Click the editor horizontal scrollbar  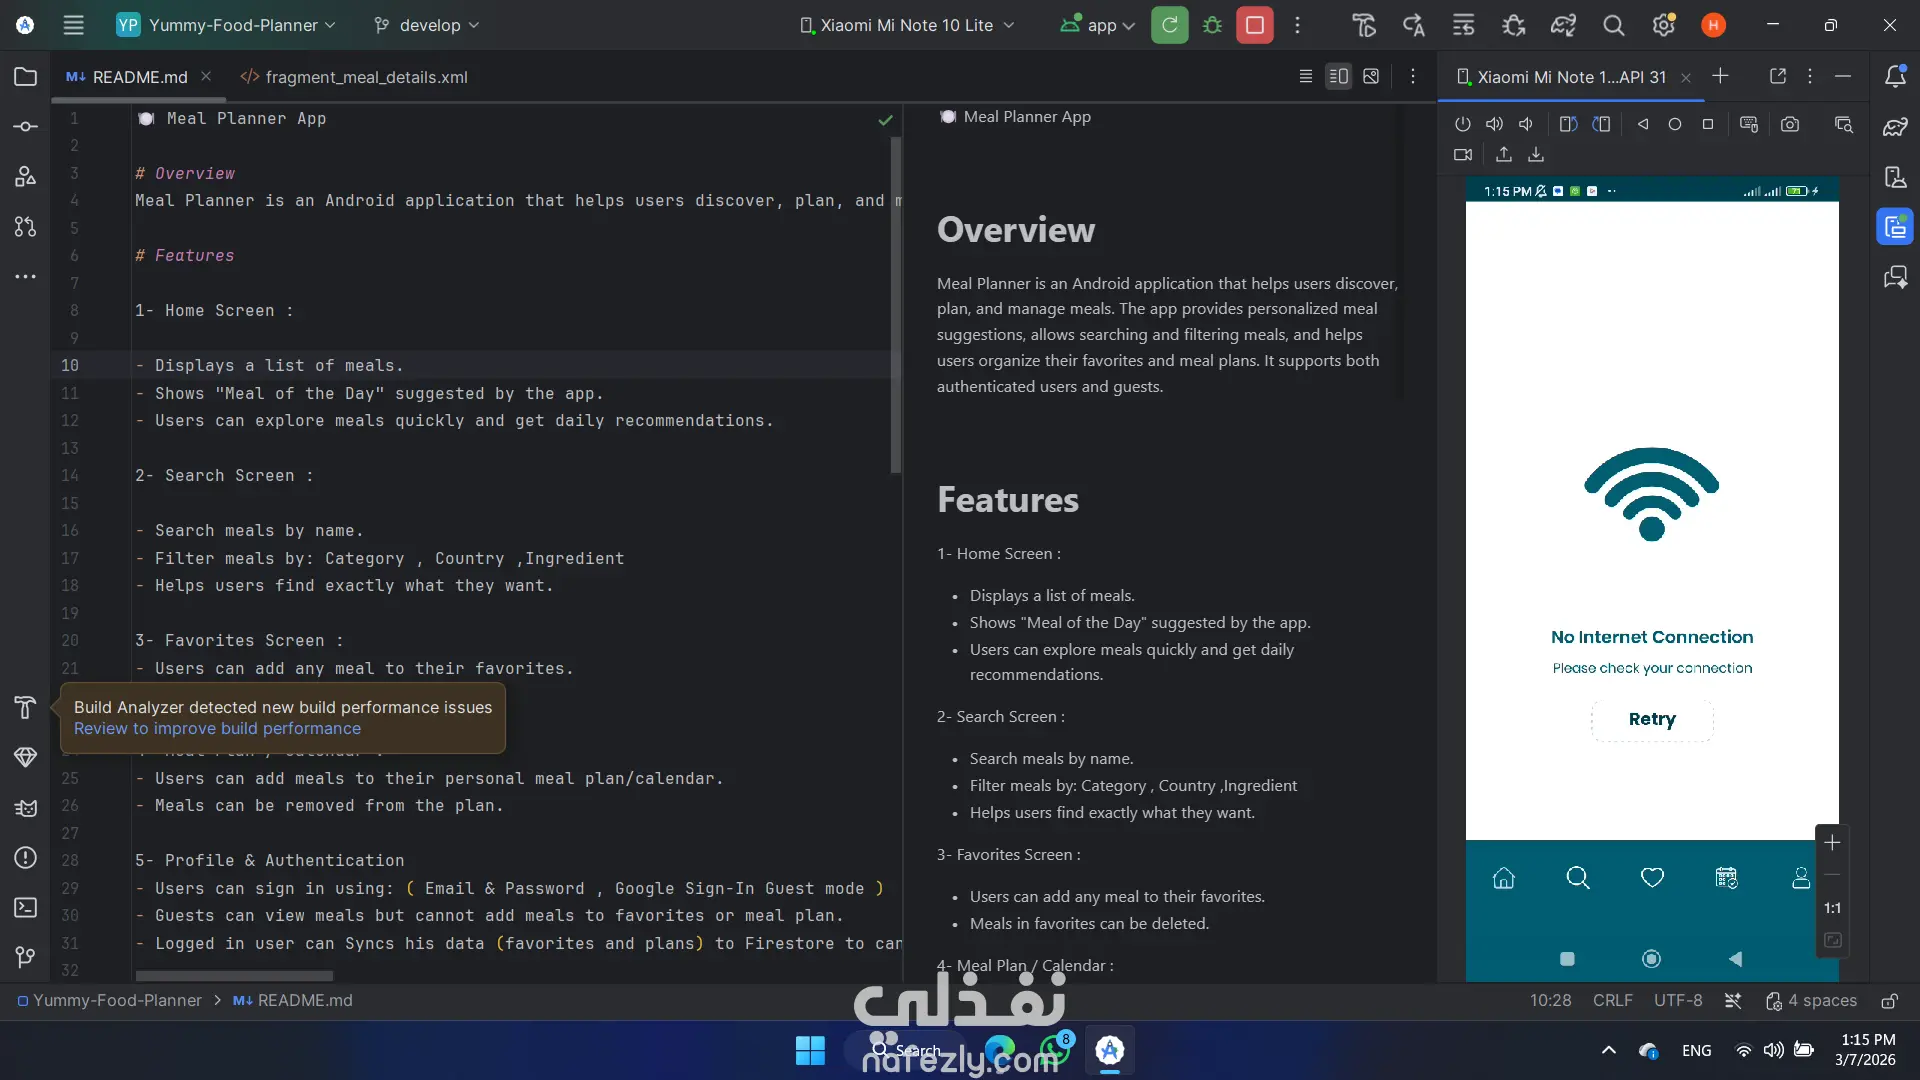click(235, 975)
